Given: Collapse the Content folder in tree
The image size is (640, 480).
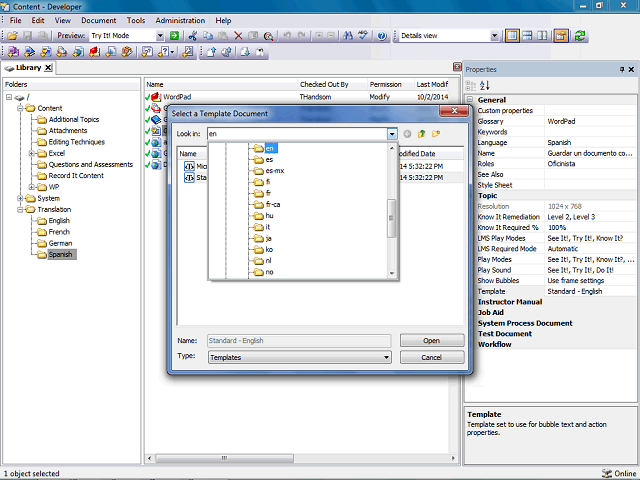Looking at the screenshot, I should coord(20,108).
